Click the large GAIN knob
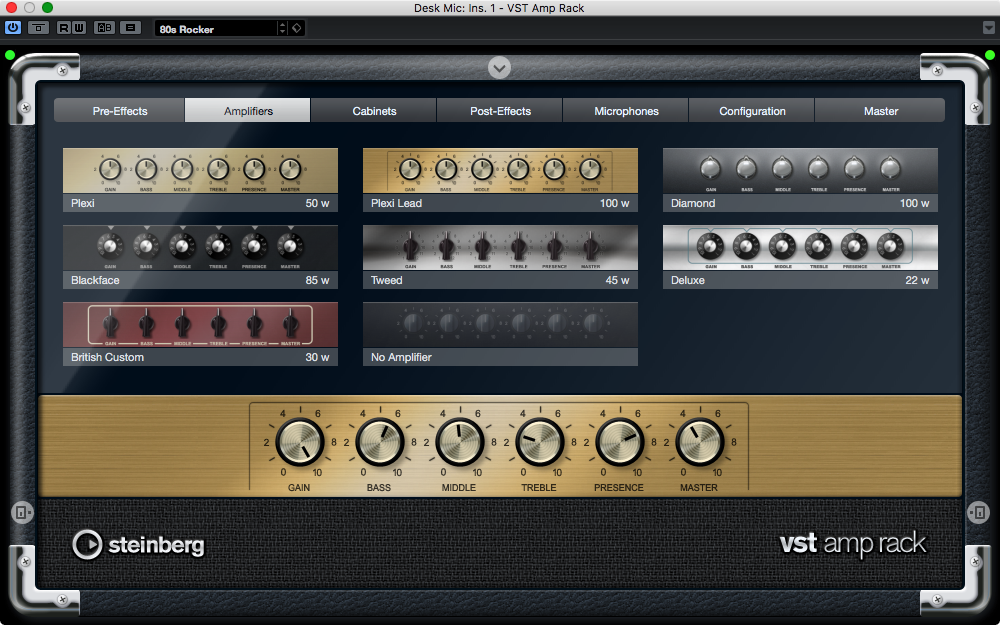 [x=298, y=441]
